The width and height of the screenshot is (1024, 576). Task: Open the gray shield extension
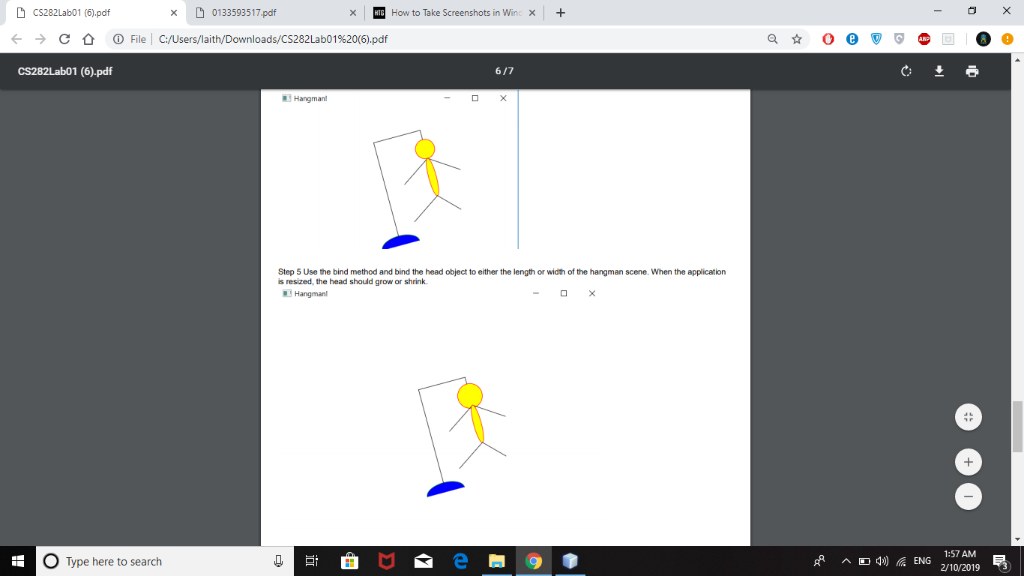(x=899, y=39)
